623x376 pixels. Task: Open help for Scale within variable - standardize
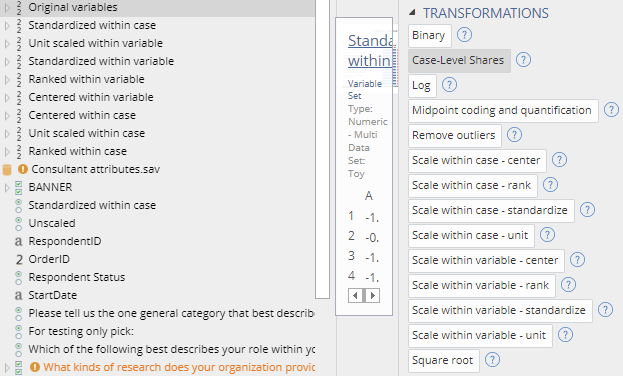pos(606,310)
